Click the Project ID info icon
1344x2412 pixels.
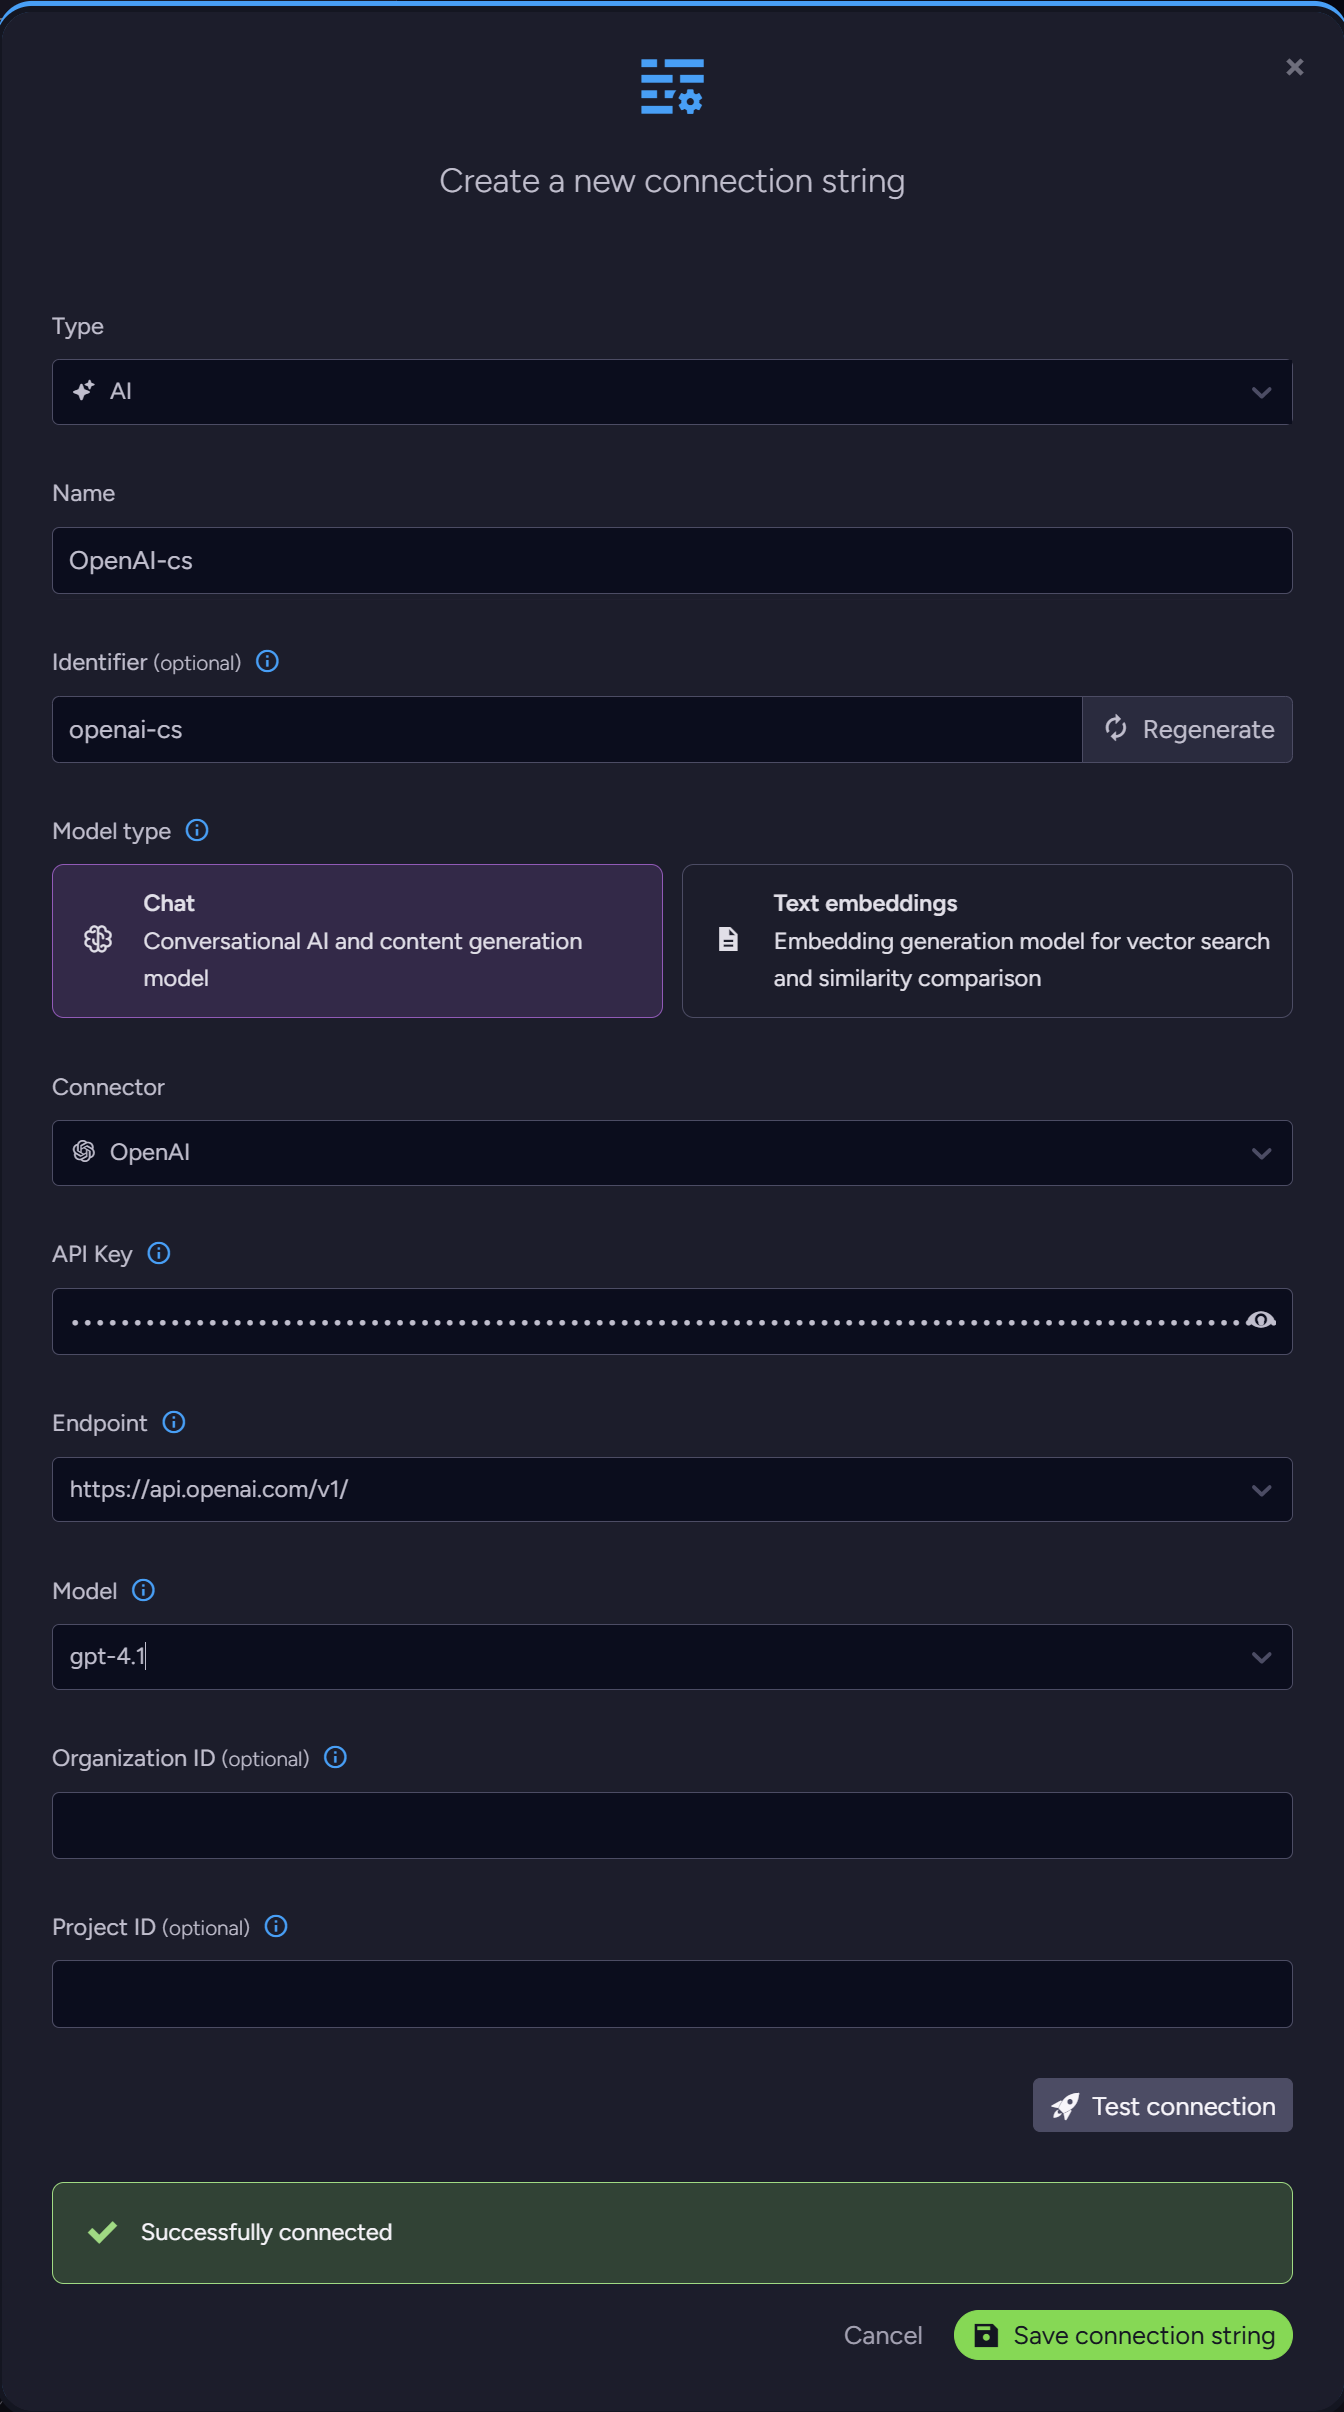(276, 1926)
